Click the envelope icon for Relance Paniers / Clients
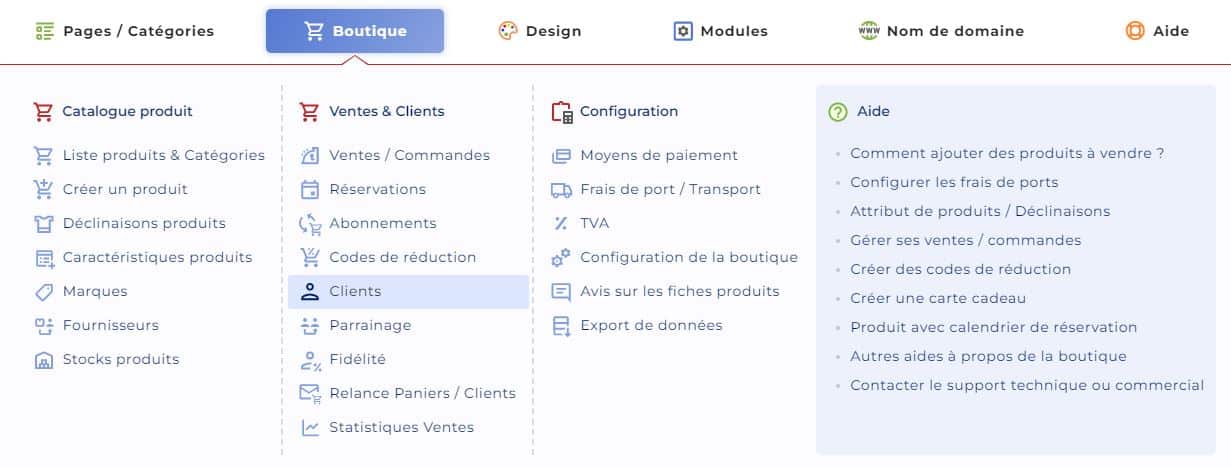1231x468 pixels. pyautogui.click(x=310, y=393)
